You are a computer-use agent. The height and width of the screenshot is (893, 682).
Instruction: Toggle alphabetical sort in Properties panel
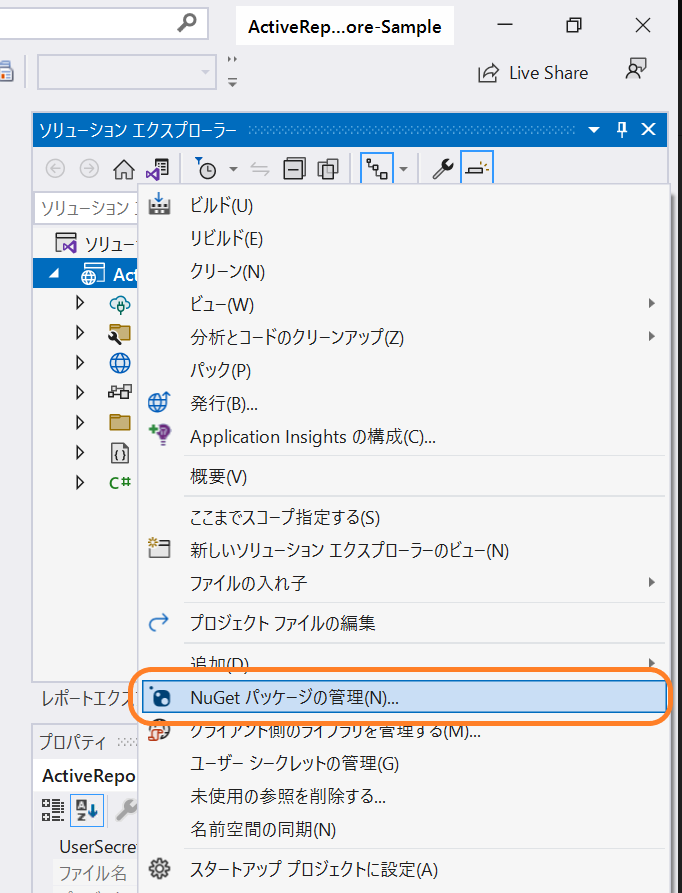click(x=87, y=810)
